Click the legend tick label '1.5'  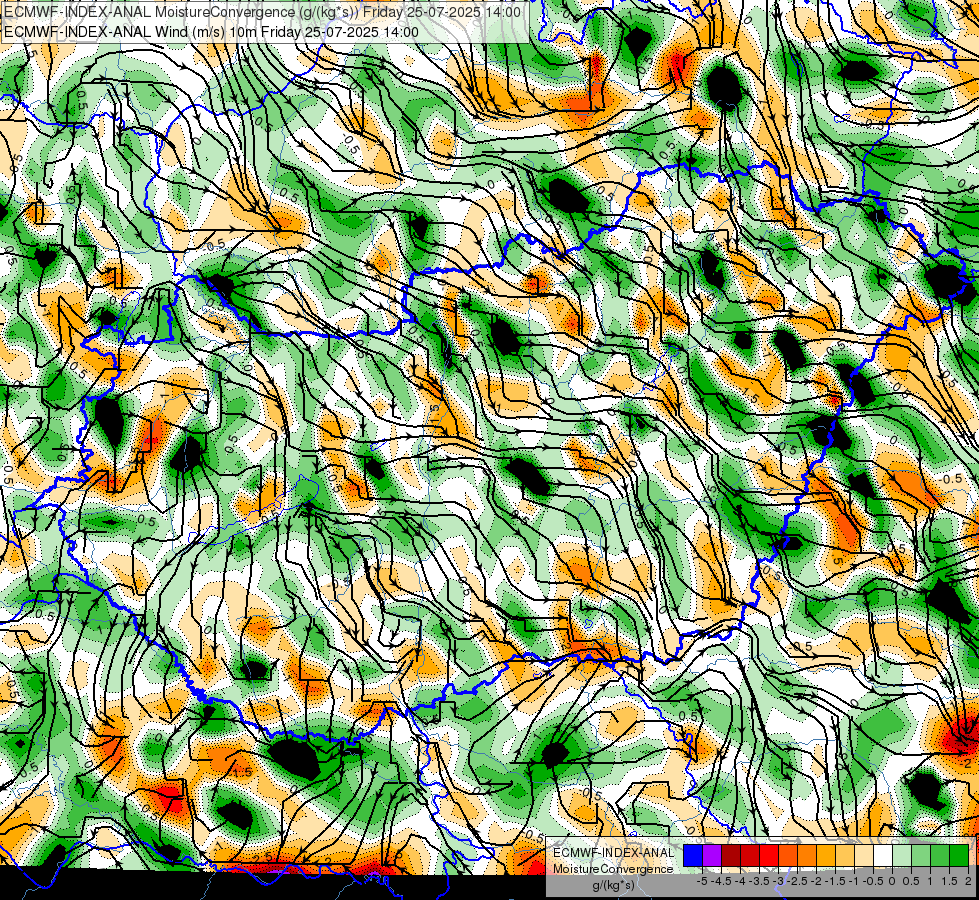(948, 881)
